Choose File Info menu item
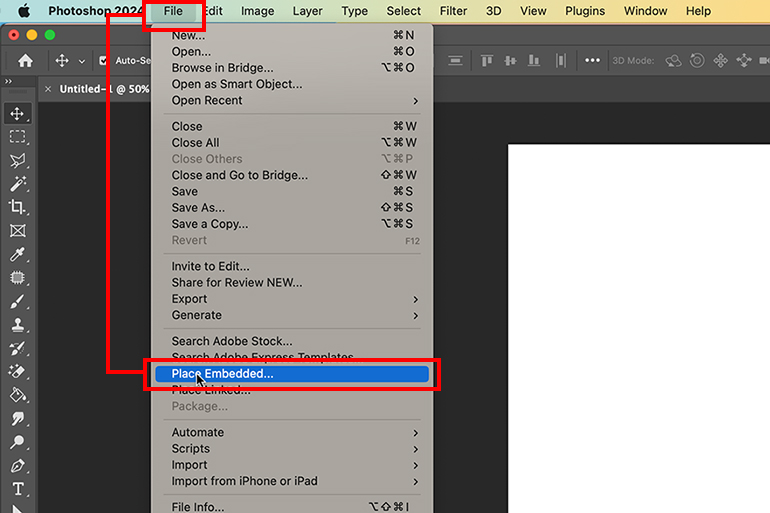 point(293,506)
